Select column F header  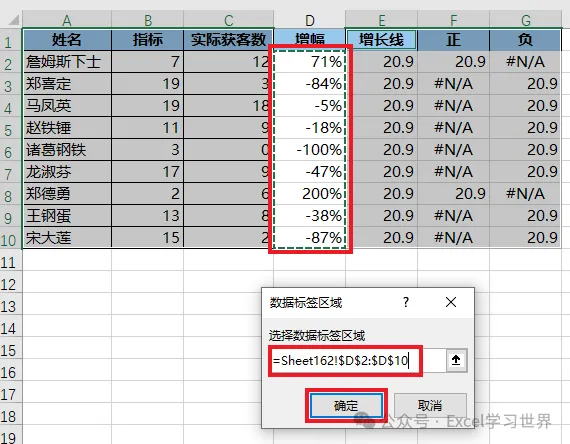click(453, 20)
